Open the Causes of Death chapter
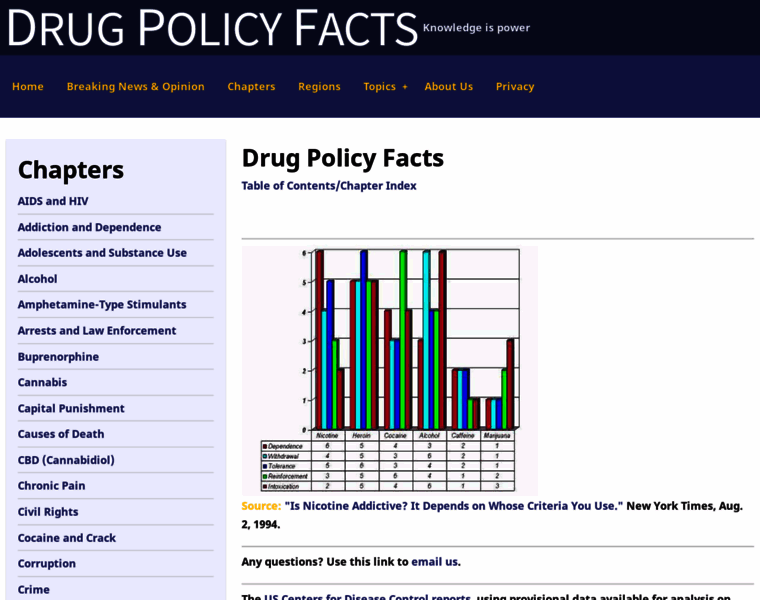 click(61, 434)
